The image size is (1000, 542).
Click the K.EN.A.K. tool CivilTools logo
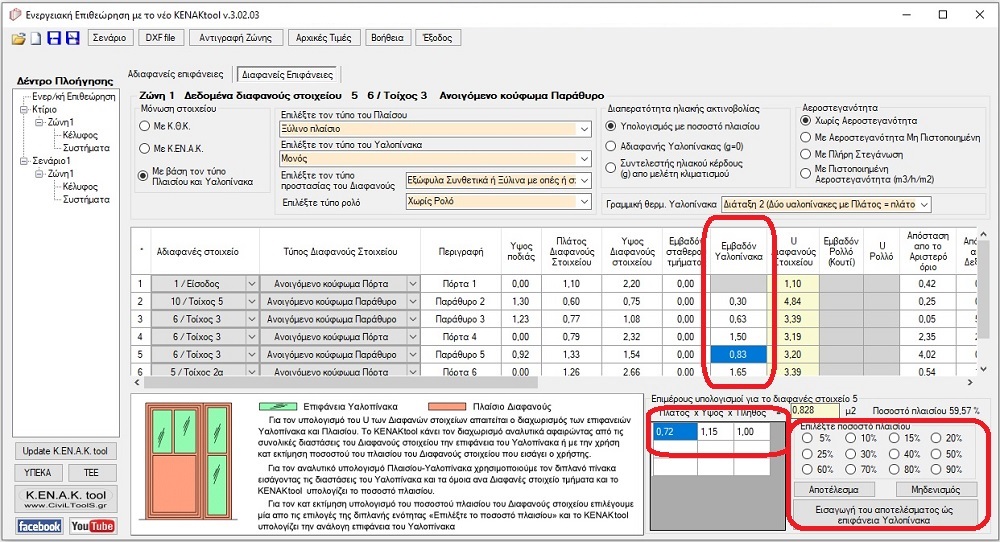point(66,499)
